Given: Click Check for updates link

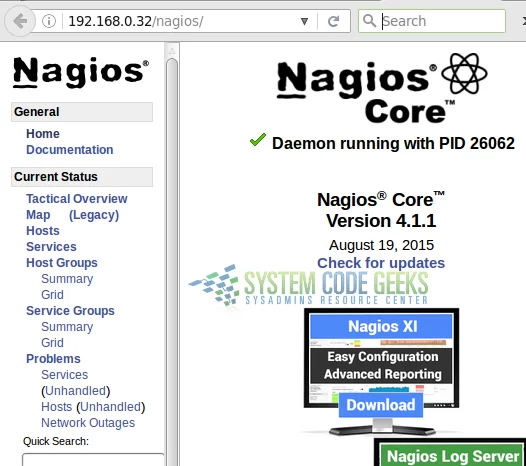Looking at the screenshot, I should click(381, 263).
